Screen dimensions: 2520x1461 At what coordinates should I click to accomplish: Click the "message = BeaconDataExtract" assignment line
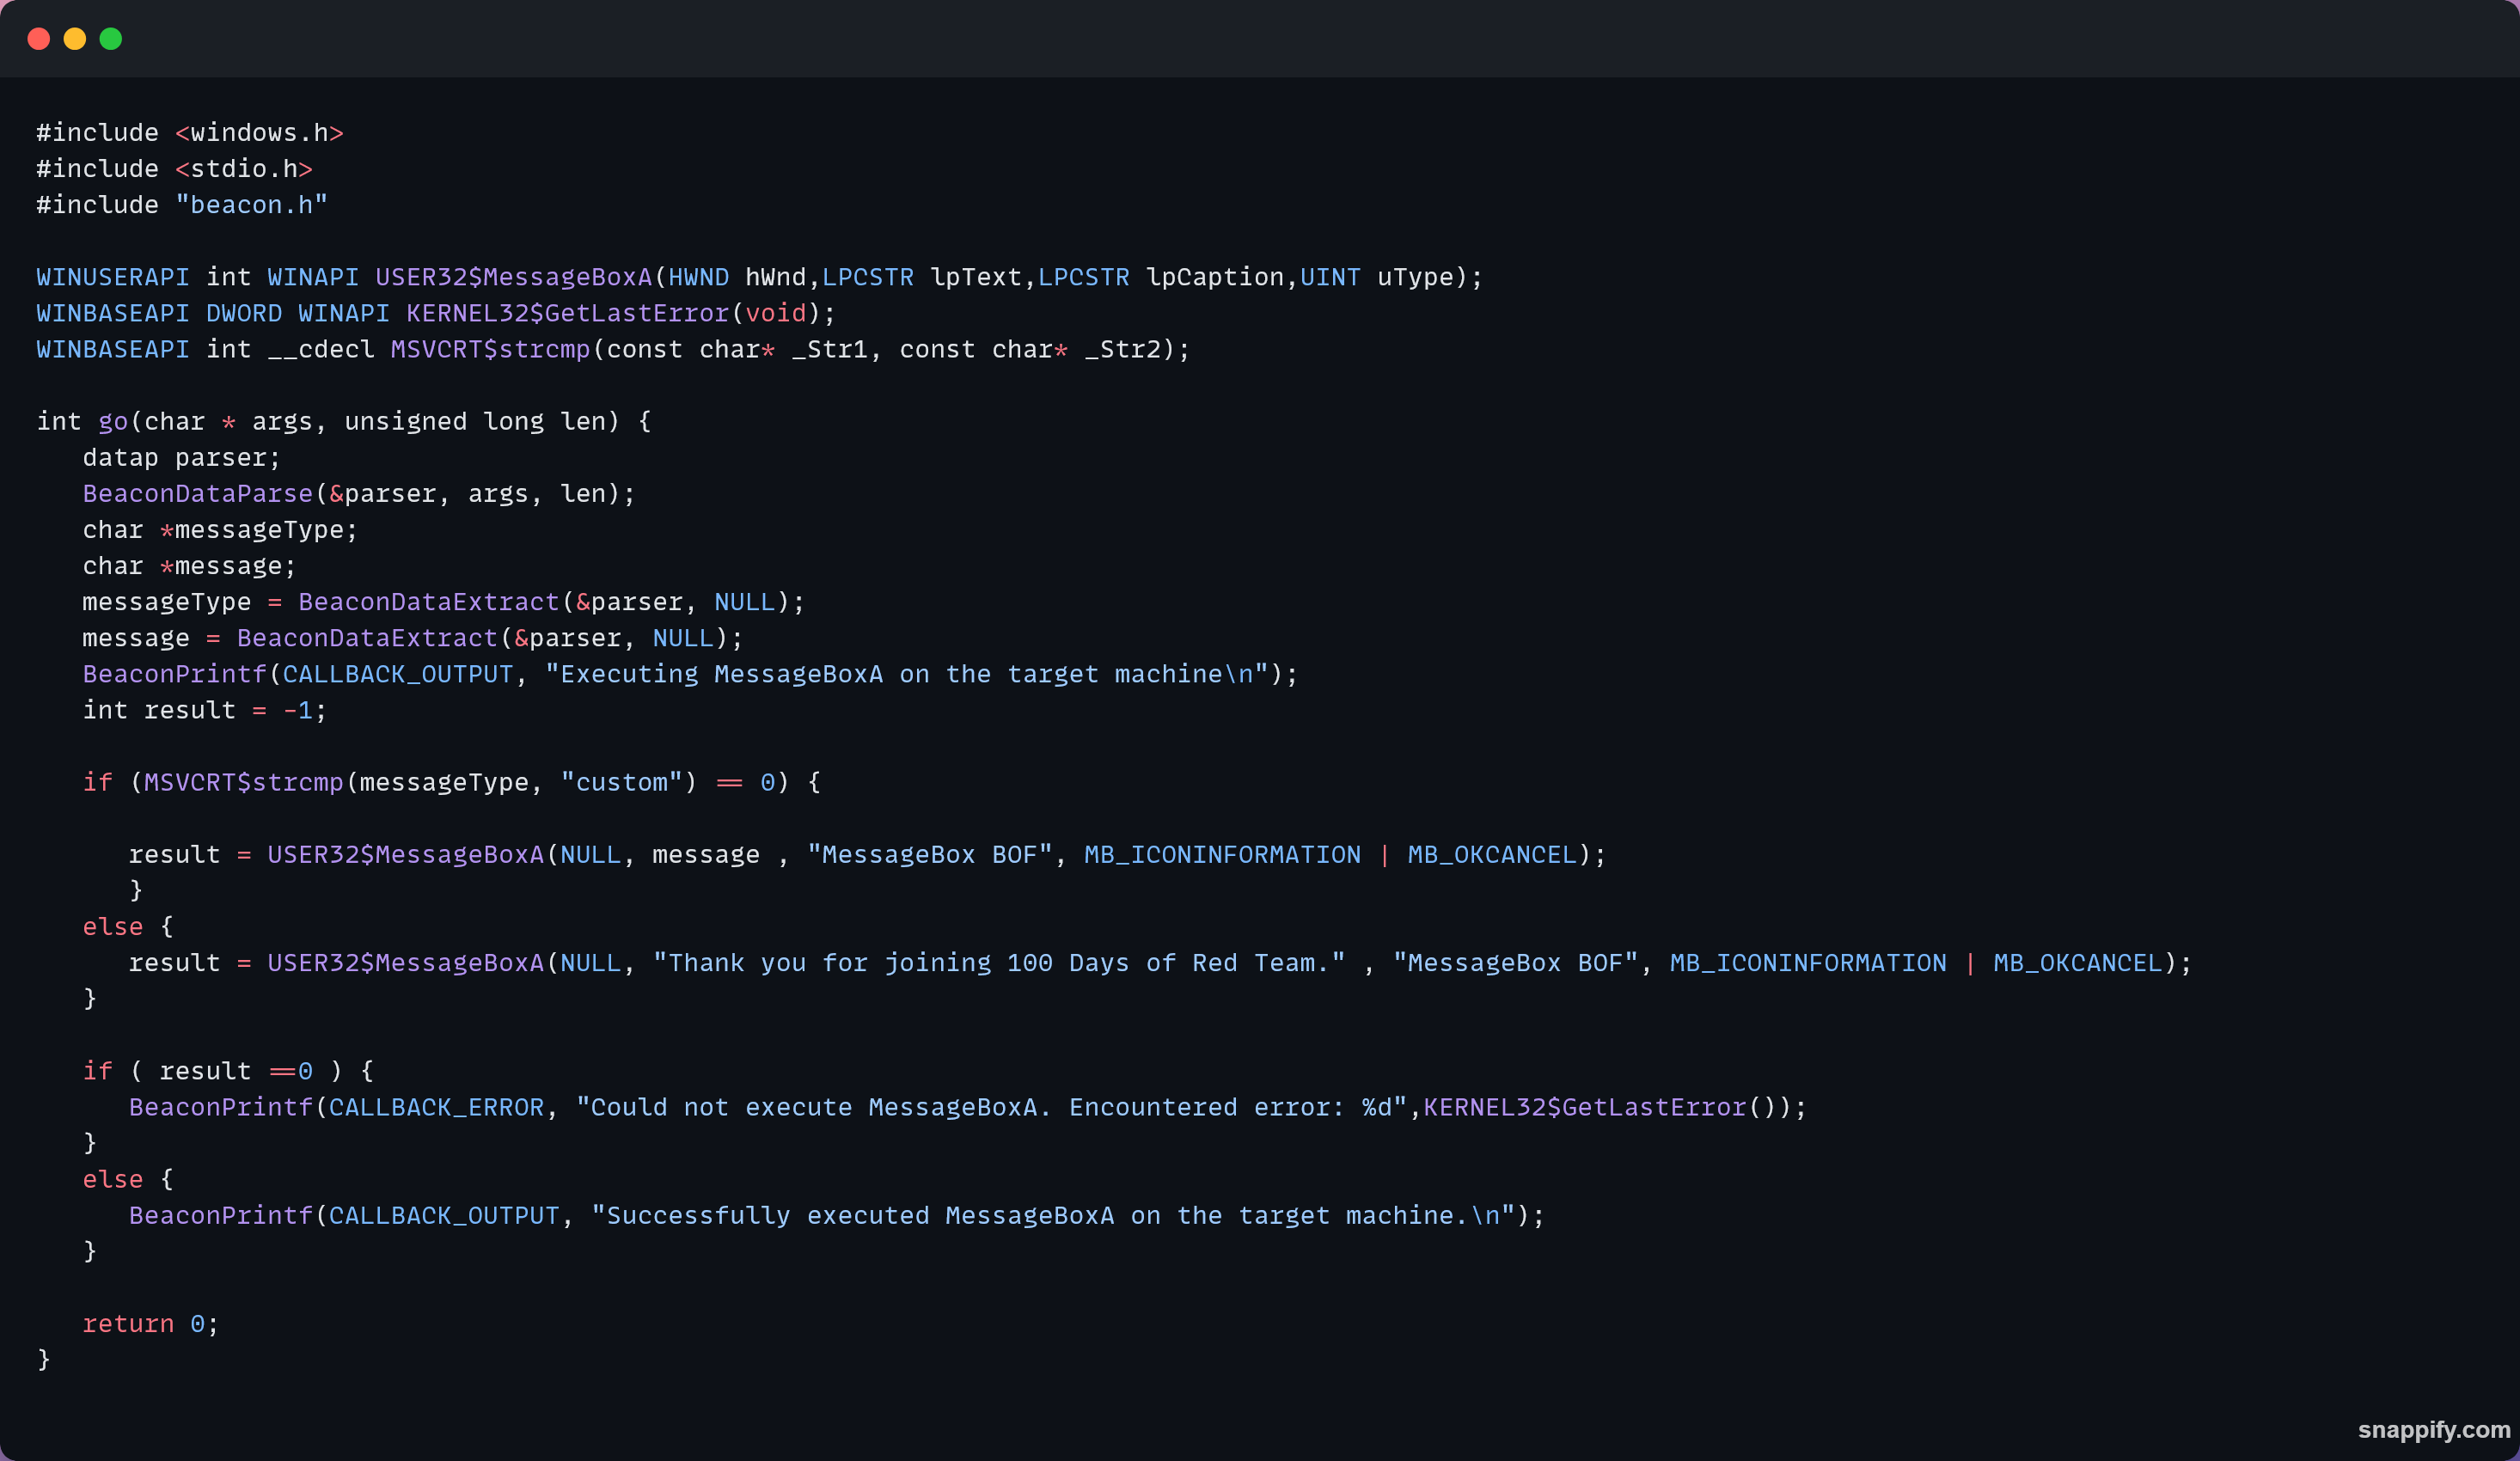[413, 638]
